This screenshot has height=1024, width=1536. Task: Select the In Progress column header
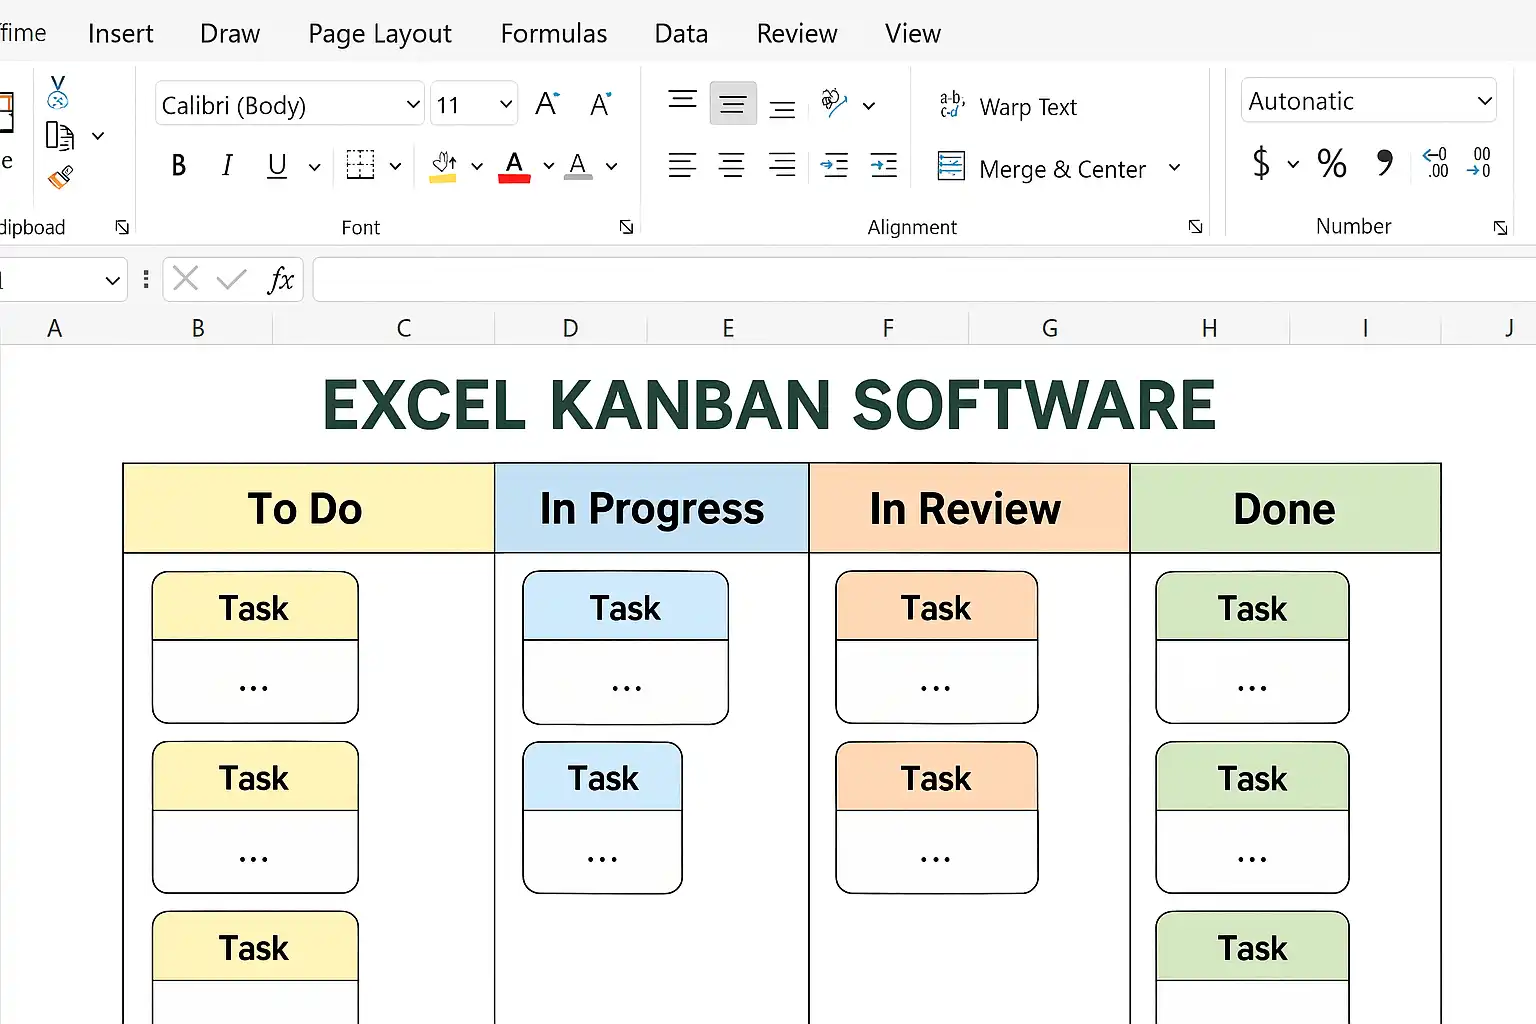point(651,508)
